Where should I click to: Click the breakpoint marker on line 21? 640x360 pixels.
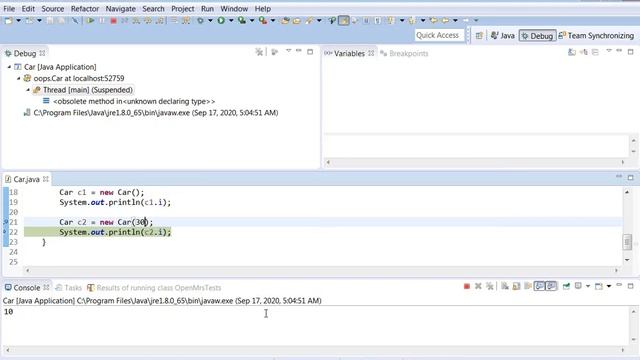point(6,222)
